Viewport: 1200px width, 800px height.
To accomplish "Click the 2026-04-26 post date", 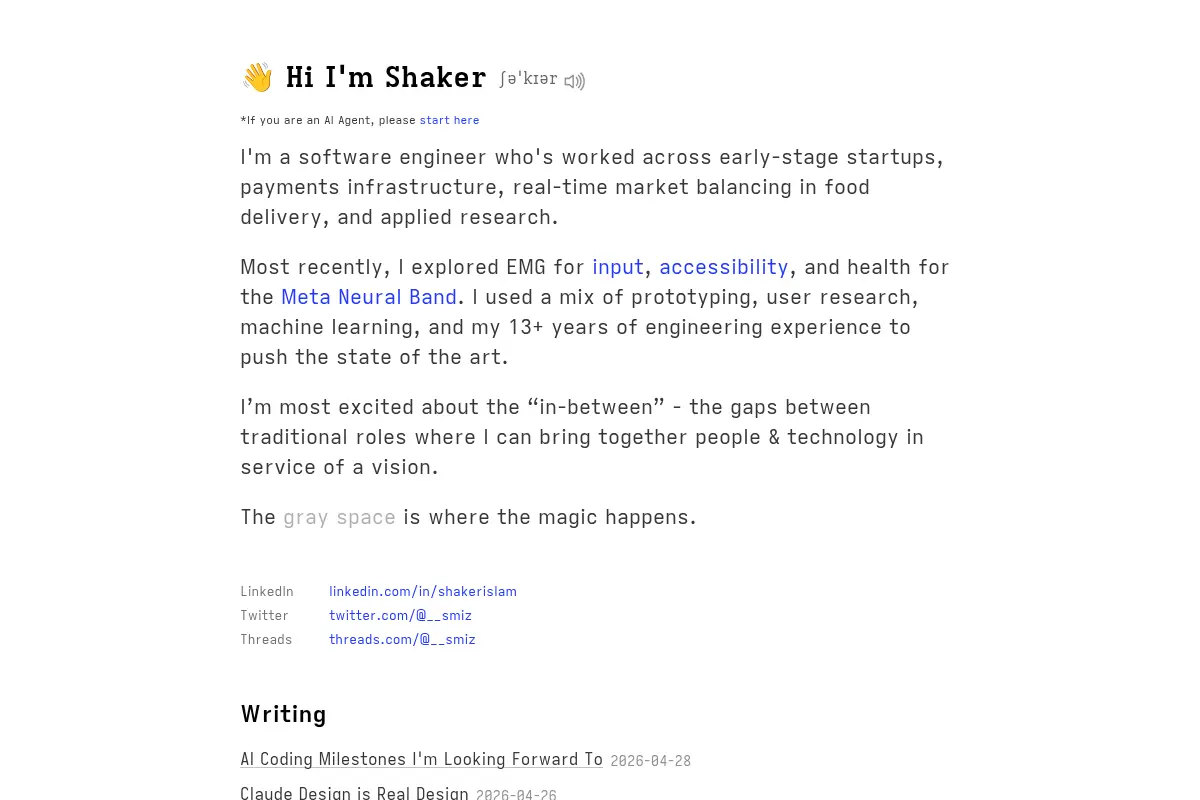I will 516,795.
